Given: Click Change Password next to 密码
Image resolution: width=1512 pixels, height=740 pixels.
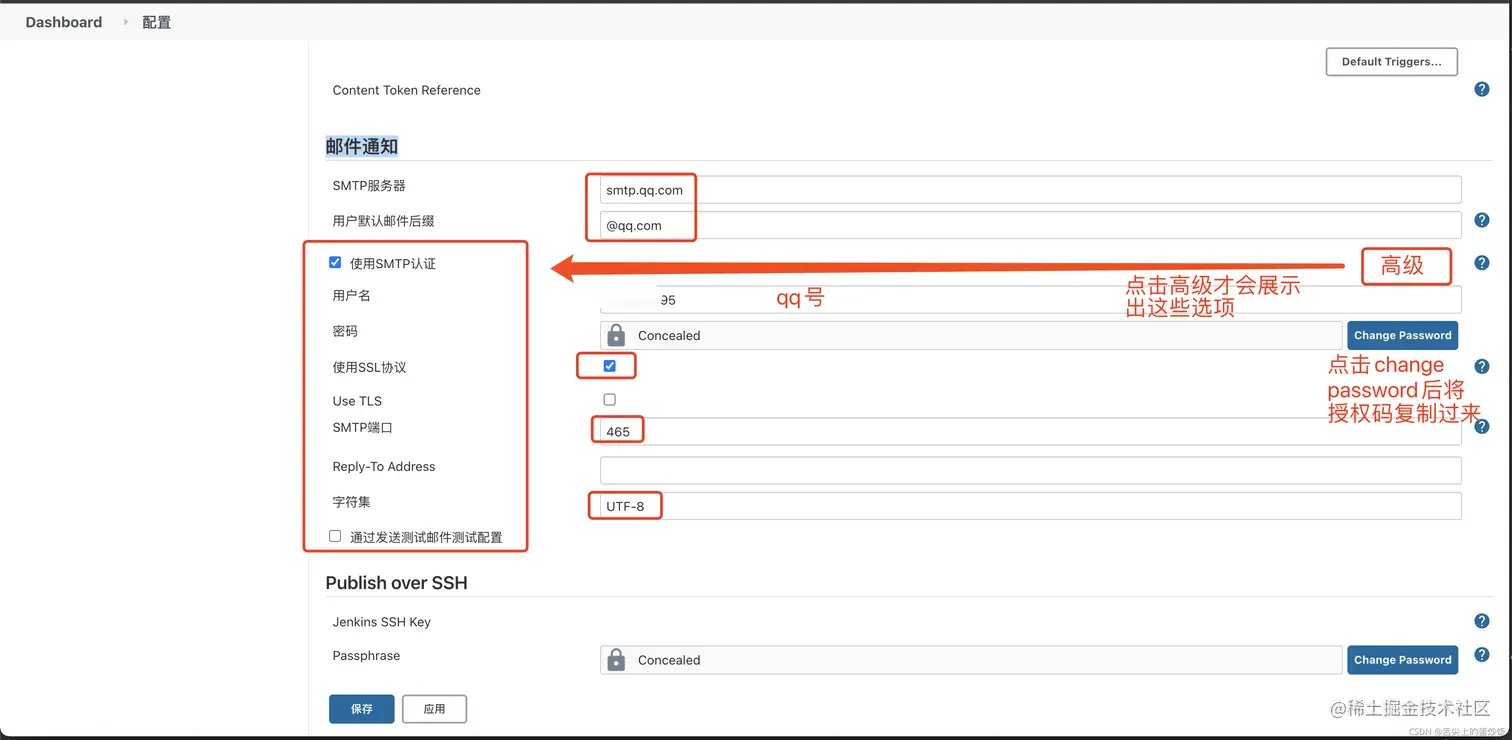Looking at the screenshot, I should click(x=1402, y=335).
